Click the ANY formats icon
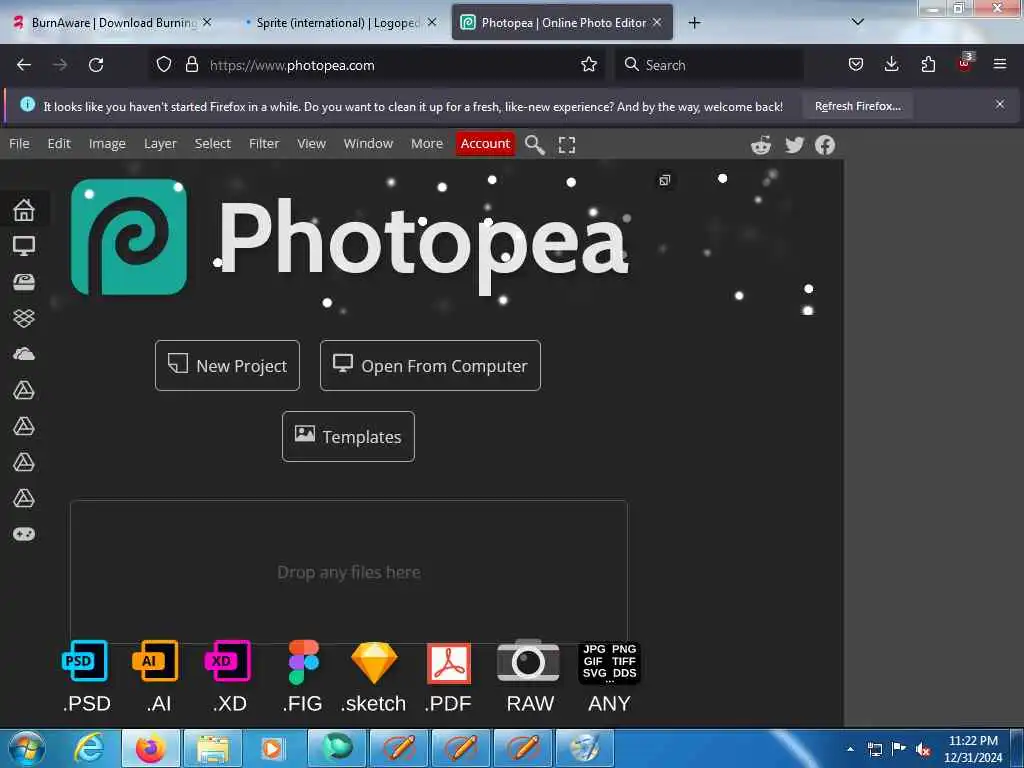This screenshot has height=768, width=1024. coord(609,663)
